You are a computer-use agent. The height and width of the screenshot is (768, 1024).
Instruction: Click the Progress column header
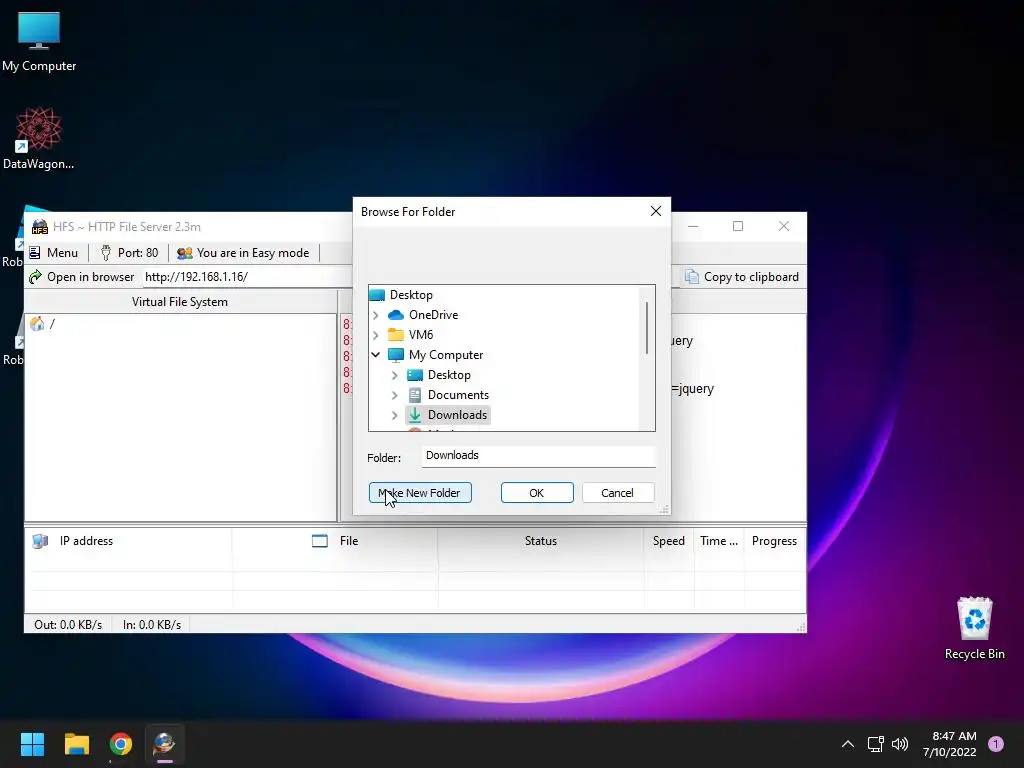[775, 541]
